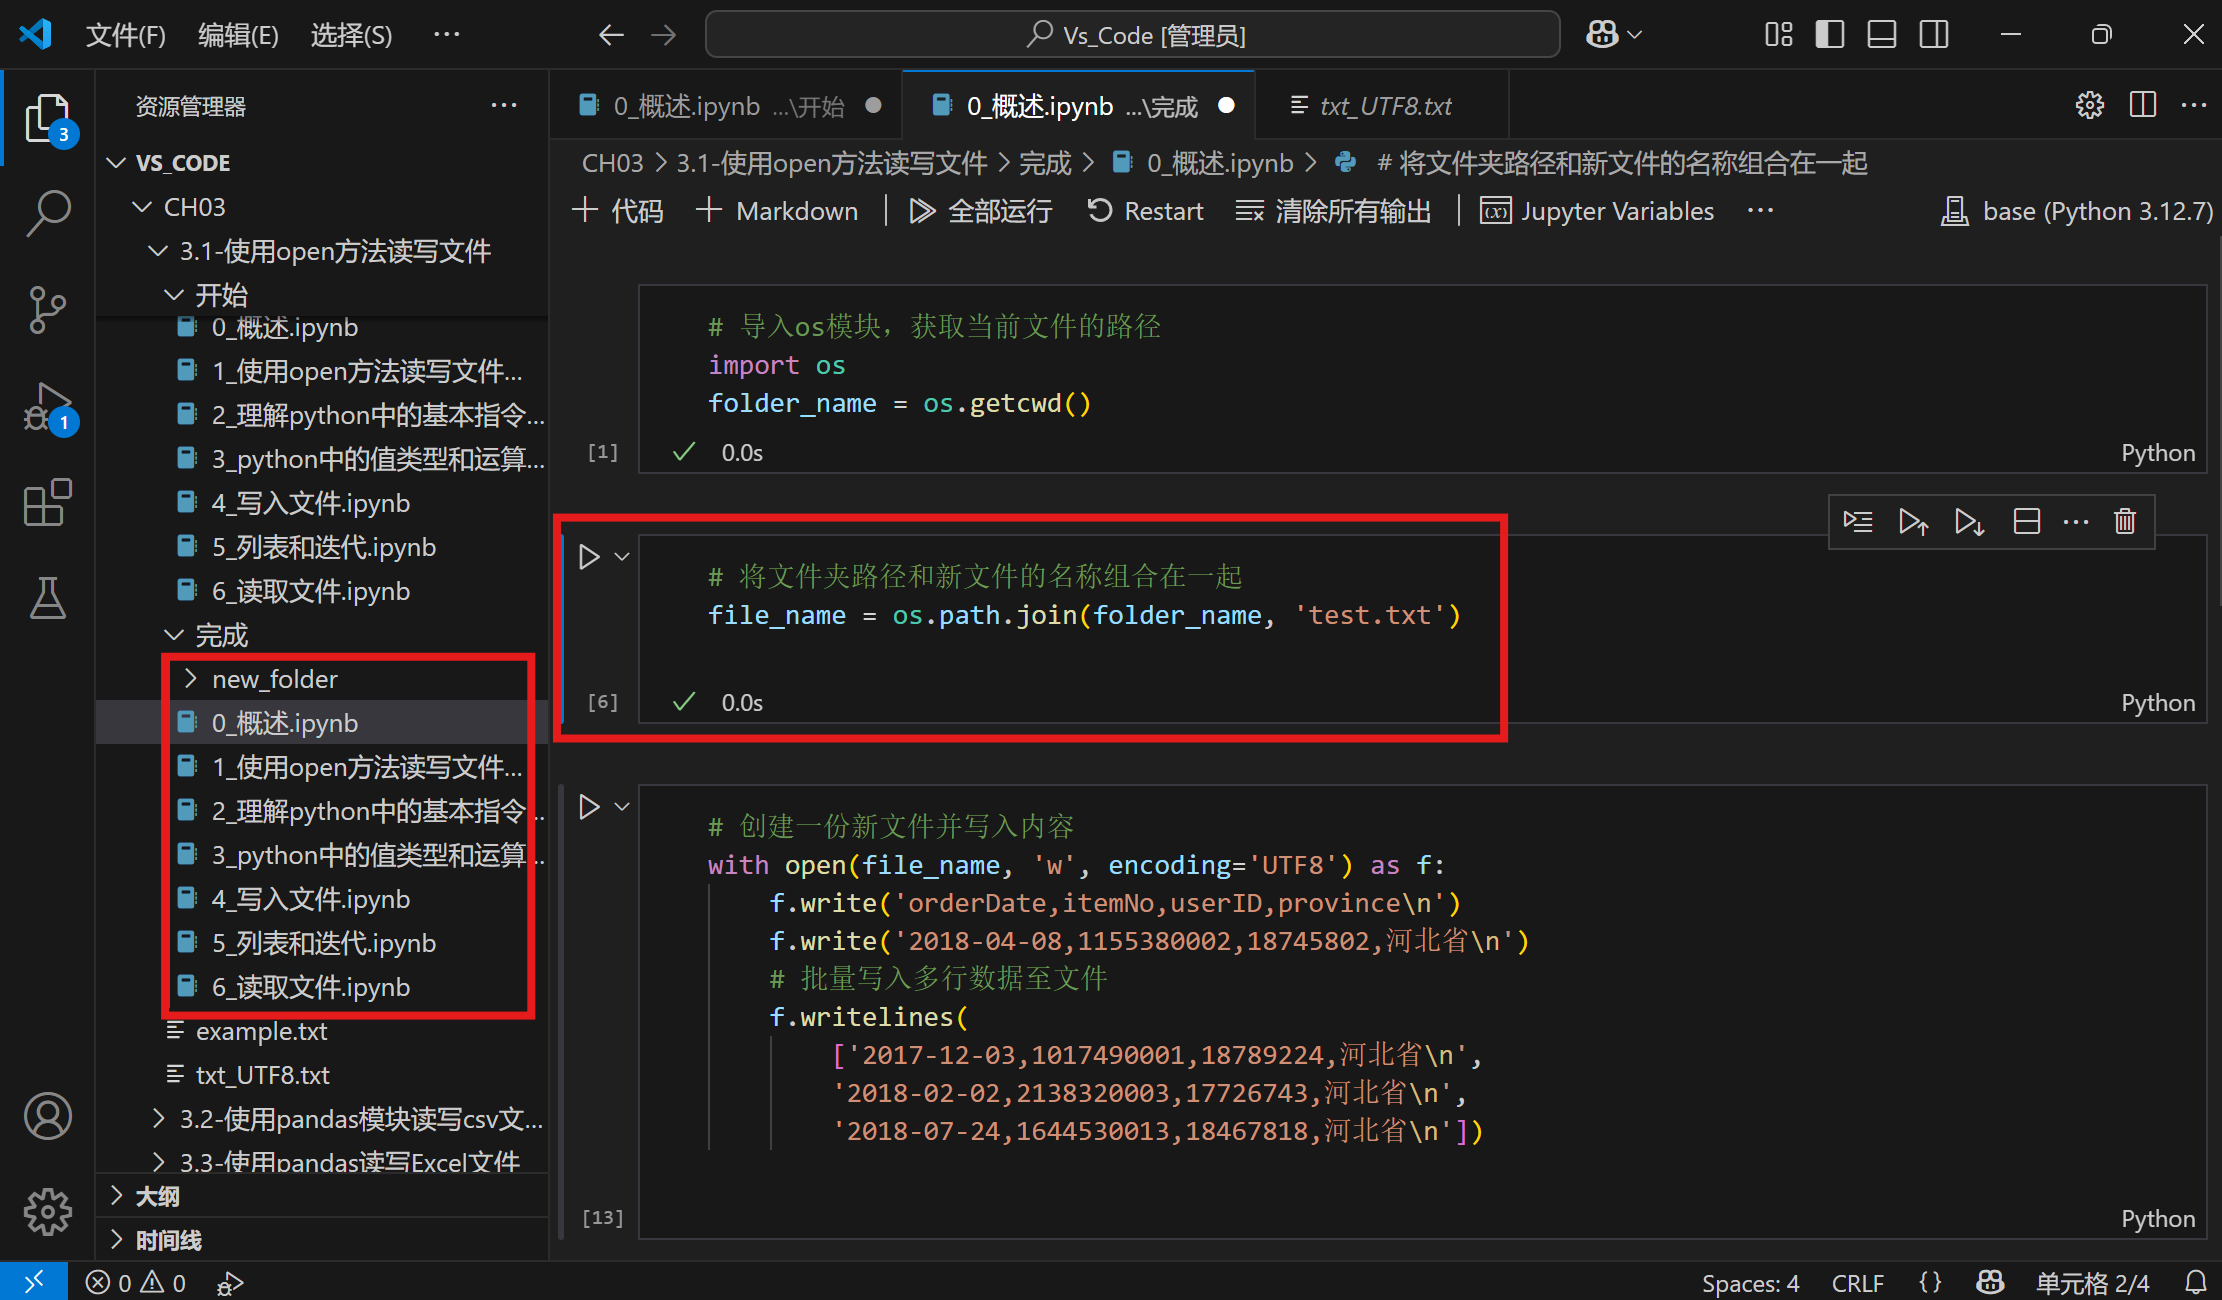Restart the notebook kernel
The height and width of the screenshot is (1300, 2222).
point(1146,211)
